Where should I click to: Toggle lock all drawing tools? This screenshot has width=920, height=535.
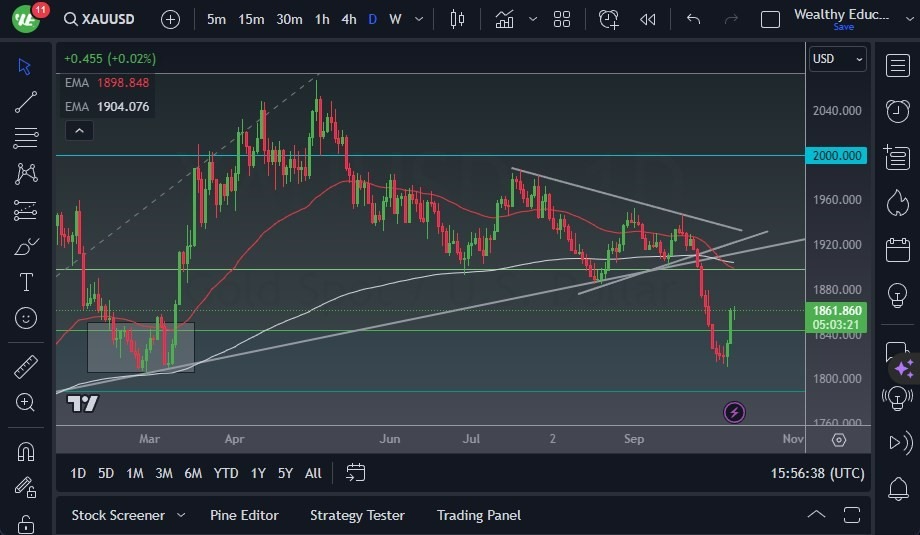(26, 523)
